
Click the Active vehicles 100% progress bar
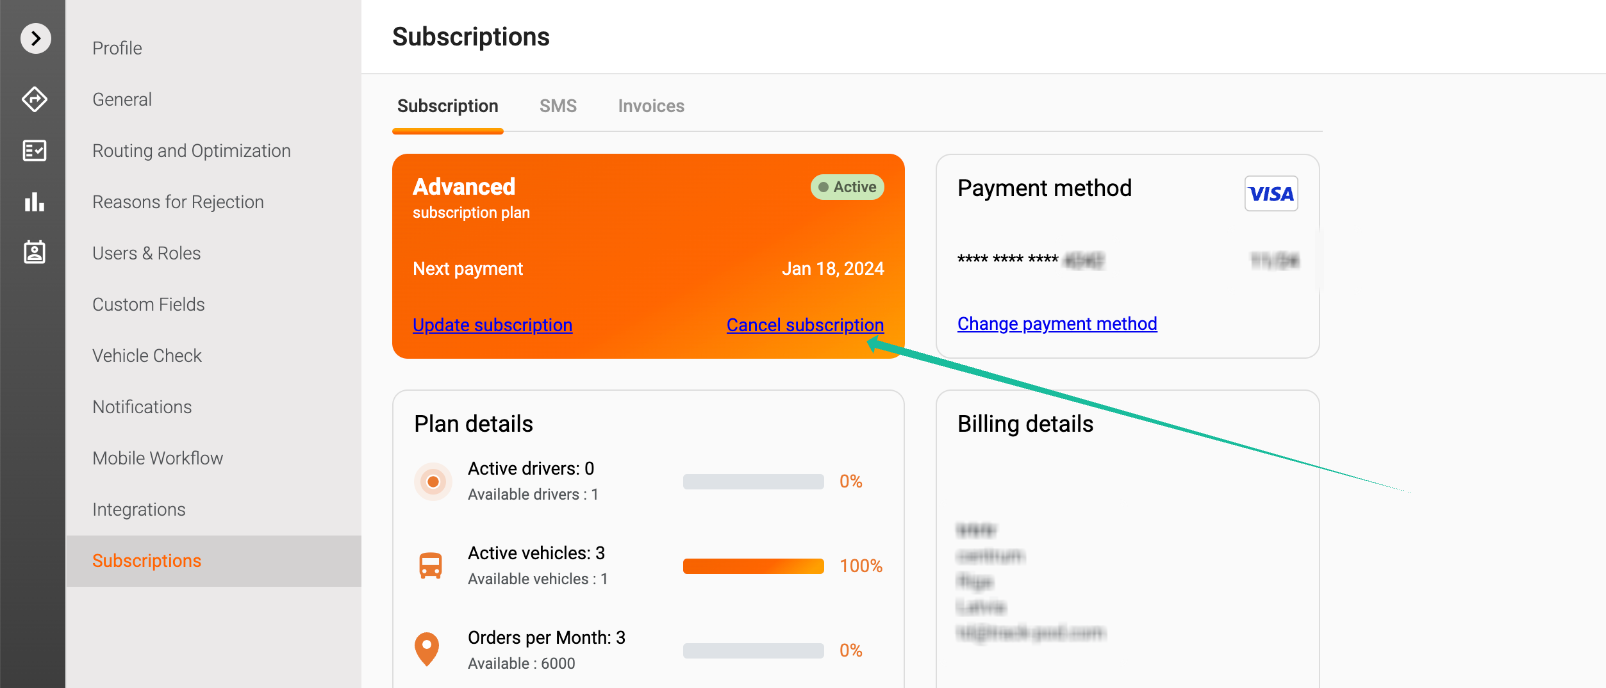coord(753,566)
